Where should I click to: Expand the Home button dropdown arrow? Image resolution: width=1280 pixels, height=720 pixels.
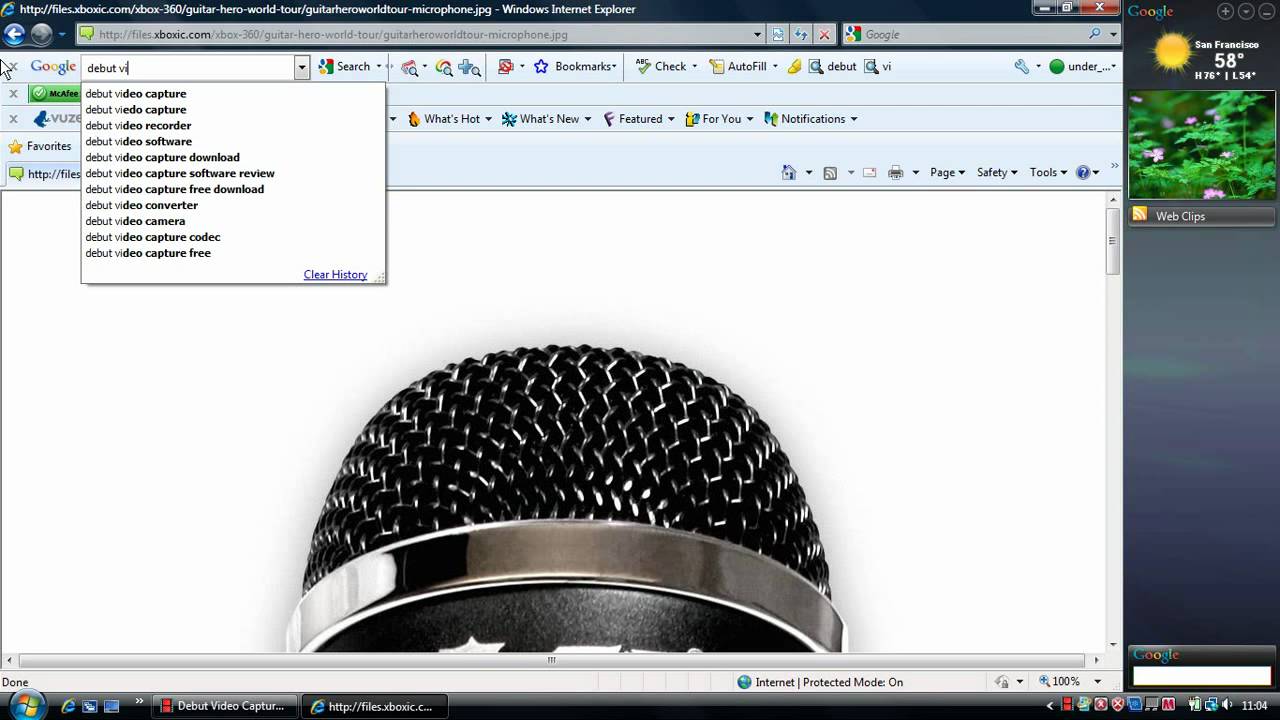click(x=809, y=172)
